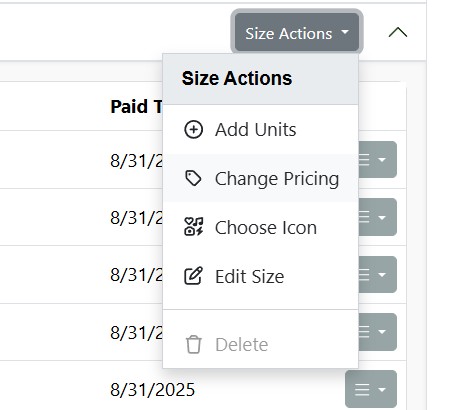
Task: Open the second table row's action dropdown caret
Action: coord(382,217)
